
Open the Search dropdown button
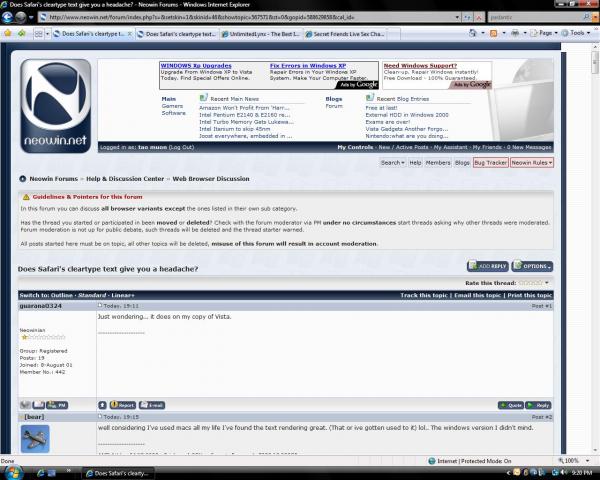click(392, 163)
